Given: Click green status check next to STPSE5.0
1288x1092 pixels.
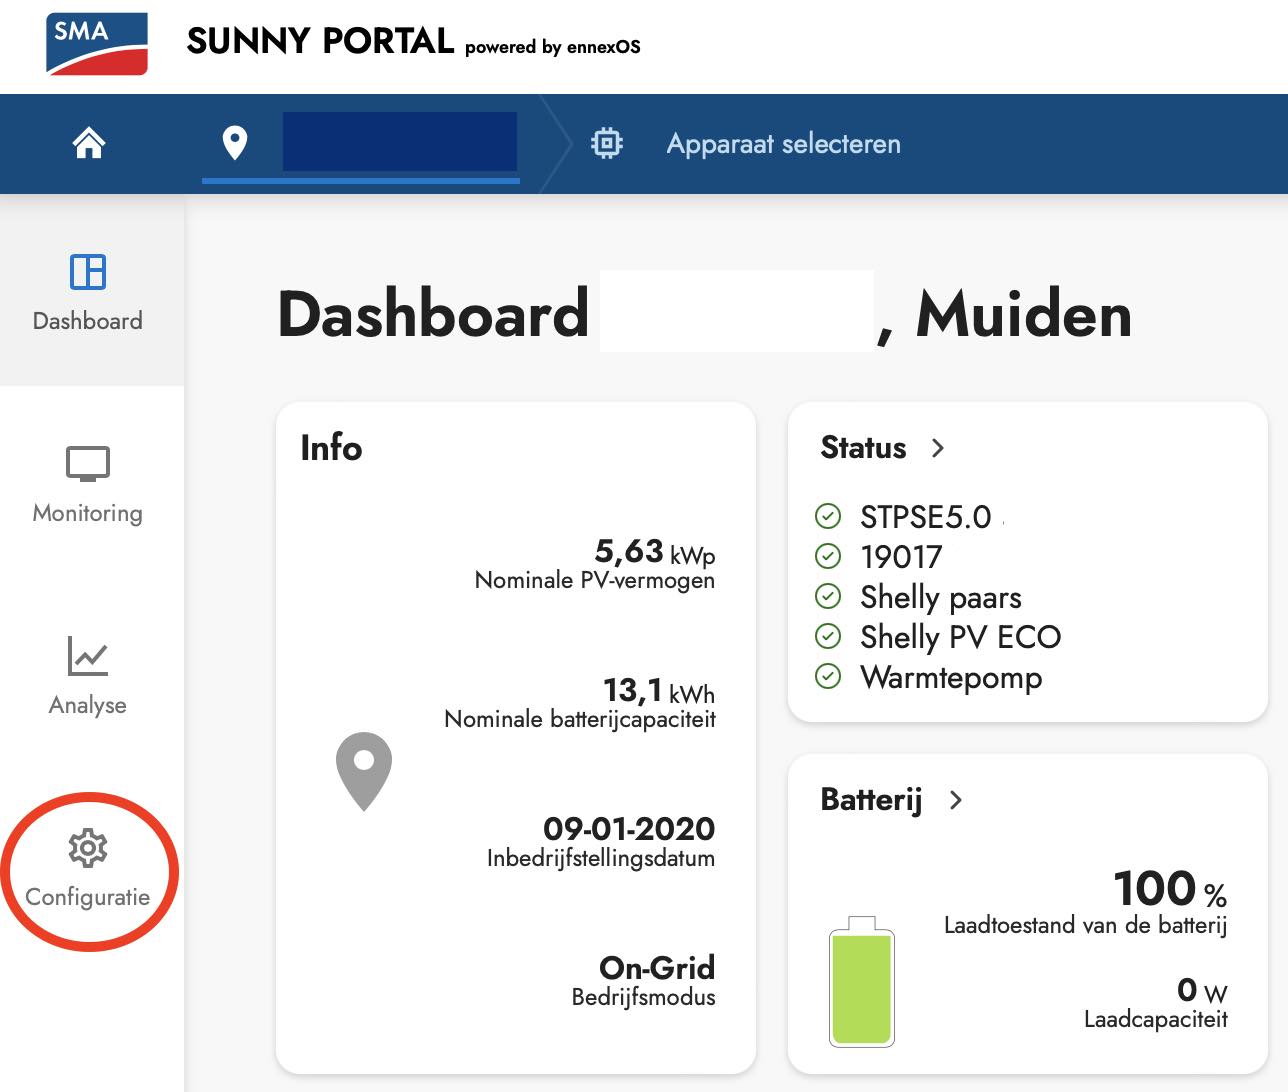Looking at the screenshot, I should 828,516.
